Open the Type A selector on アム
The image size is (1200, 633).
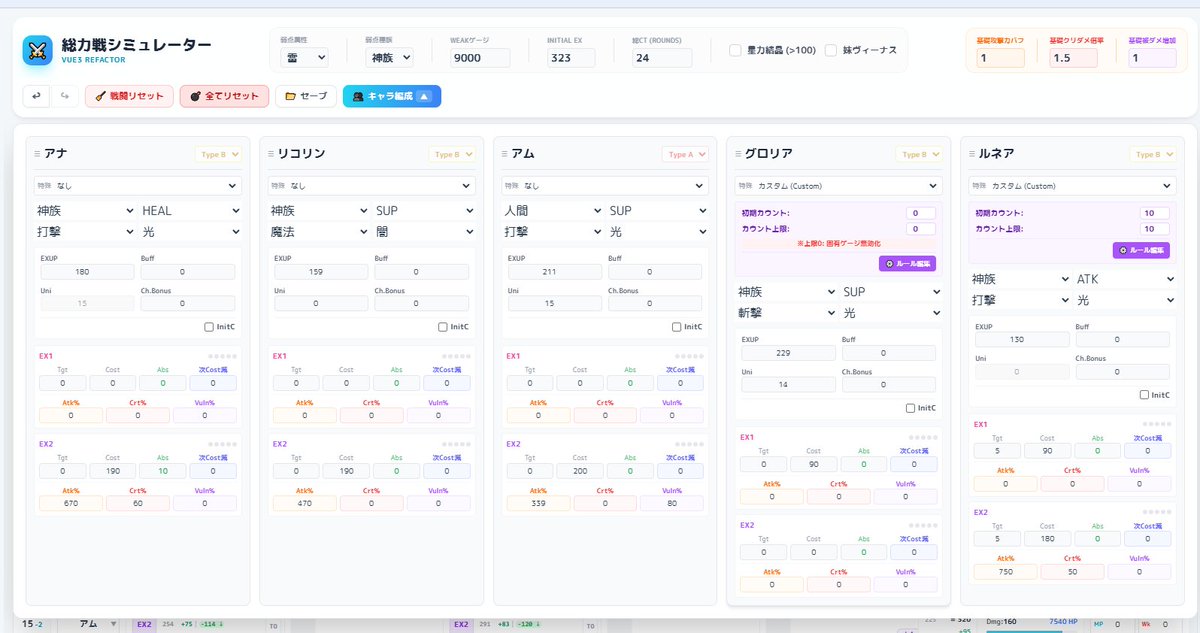coord(687,155)
